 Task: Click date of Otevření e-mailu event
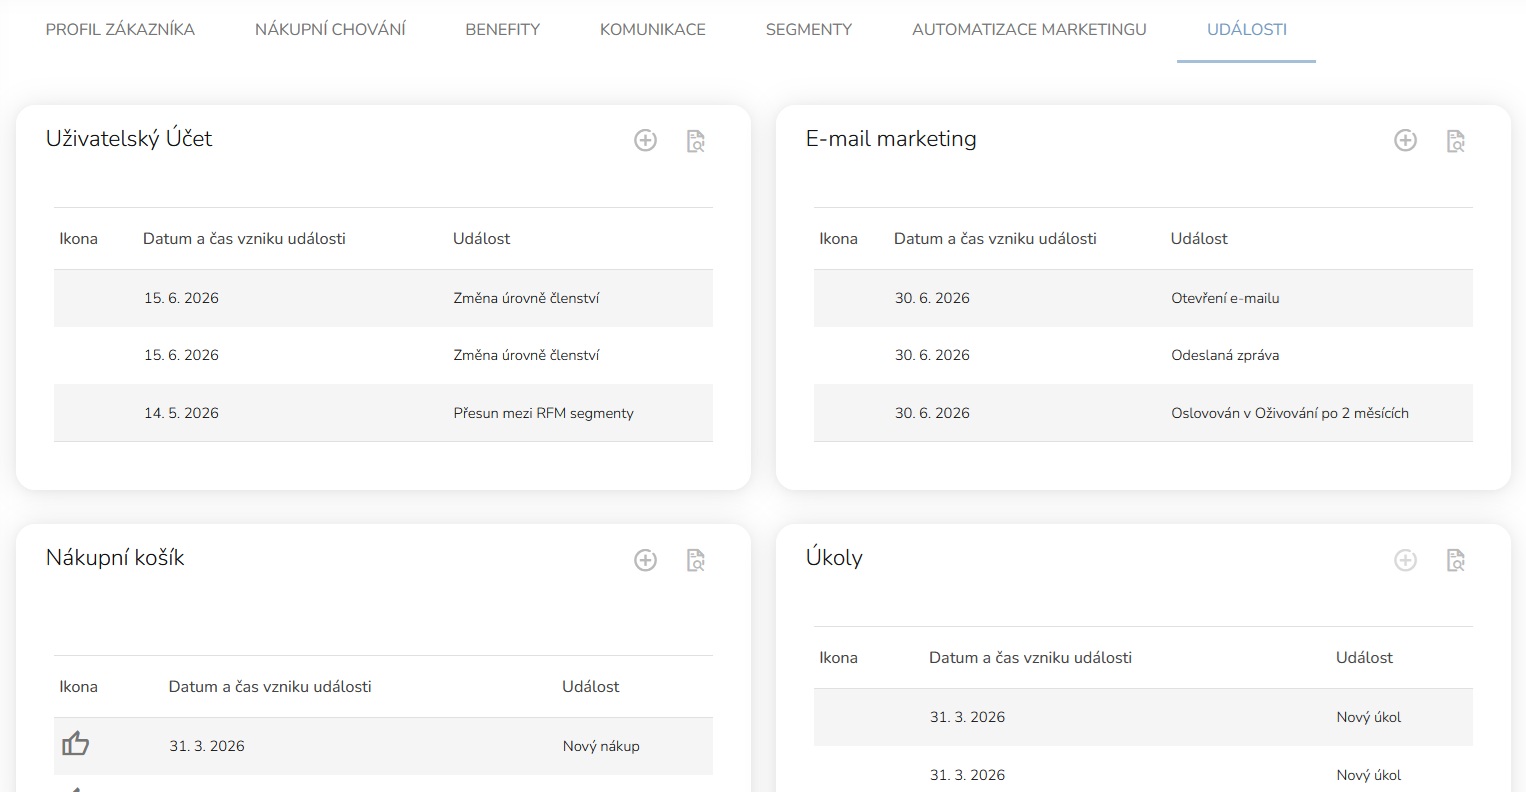932,298
